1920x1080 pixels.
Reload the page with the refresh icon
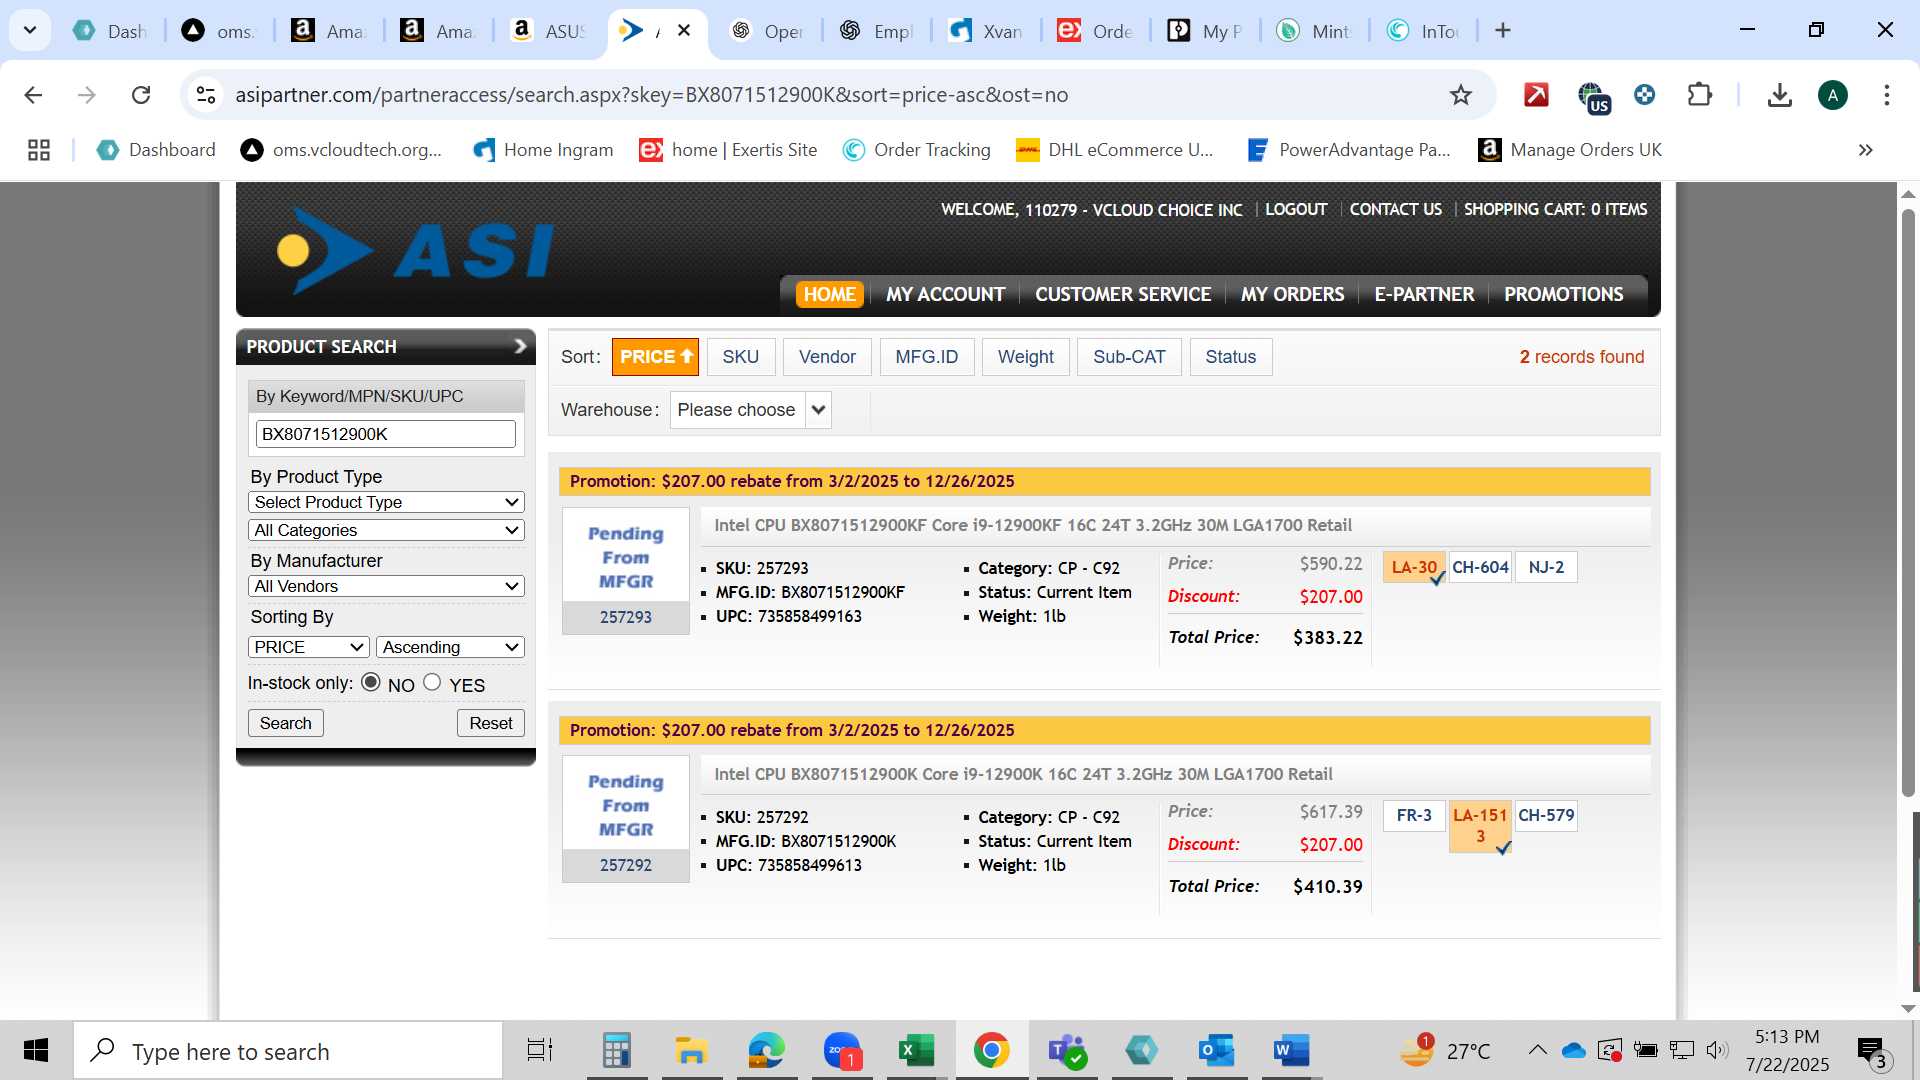[x=141, y=95]
